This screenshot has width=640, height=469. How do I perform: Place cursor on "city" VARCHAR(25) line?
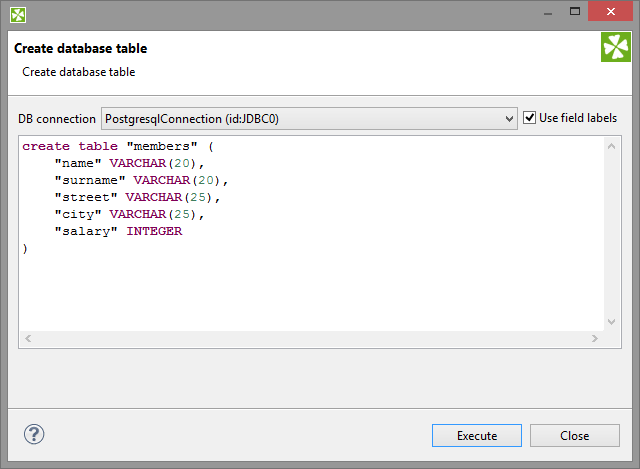click(x=129, y=214)
